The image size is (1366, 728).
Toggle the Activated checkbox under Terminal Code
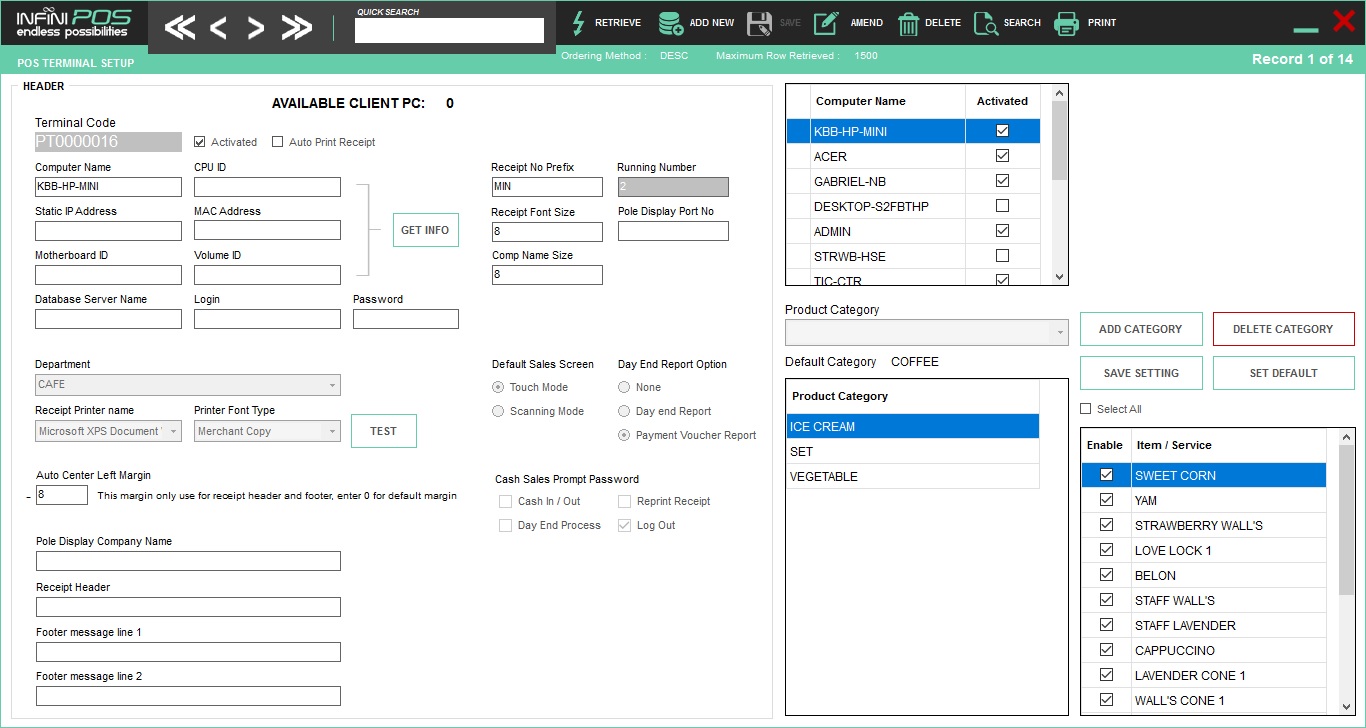(x=200, y=142)
